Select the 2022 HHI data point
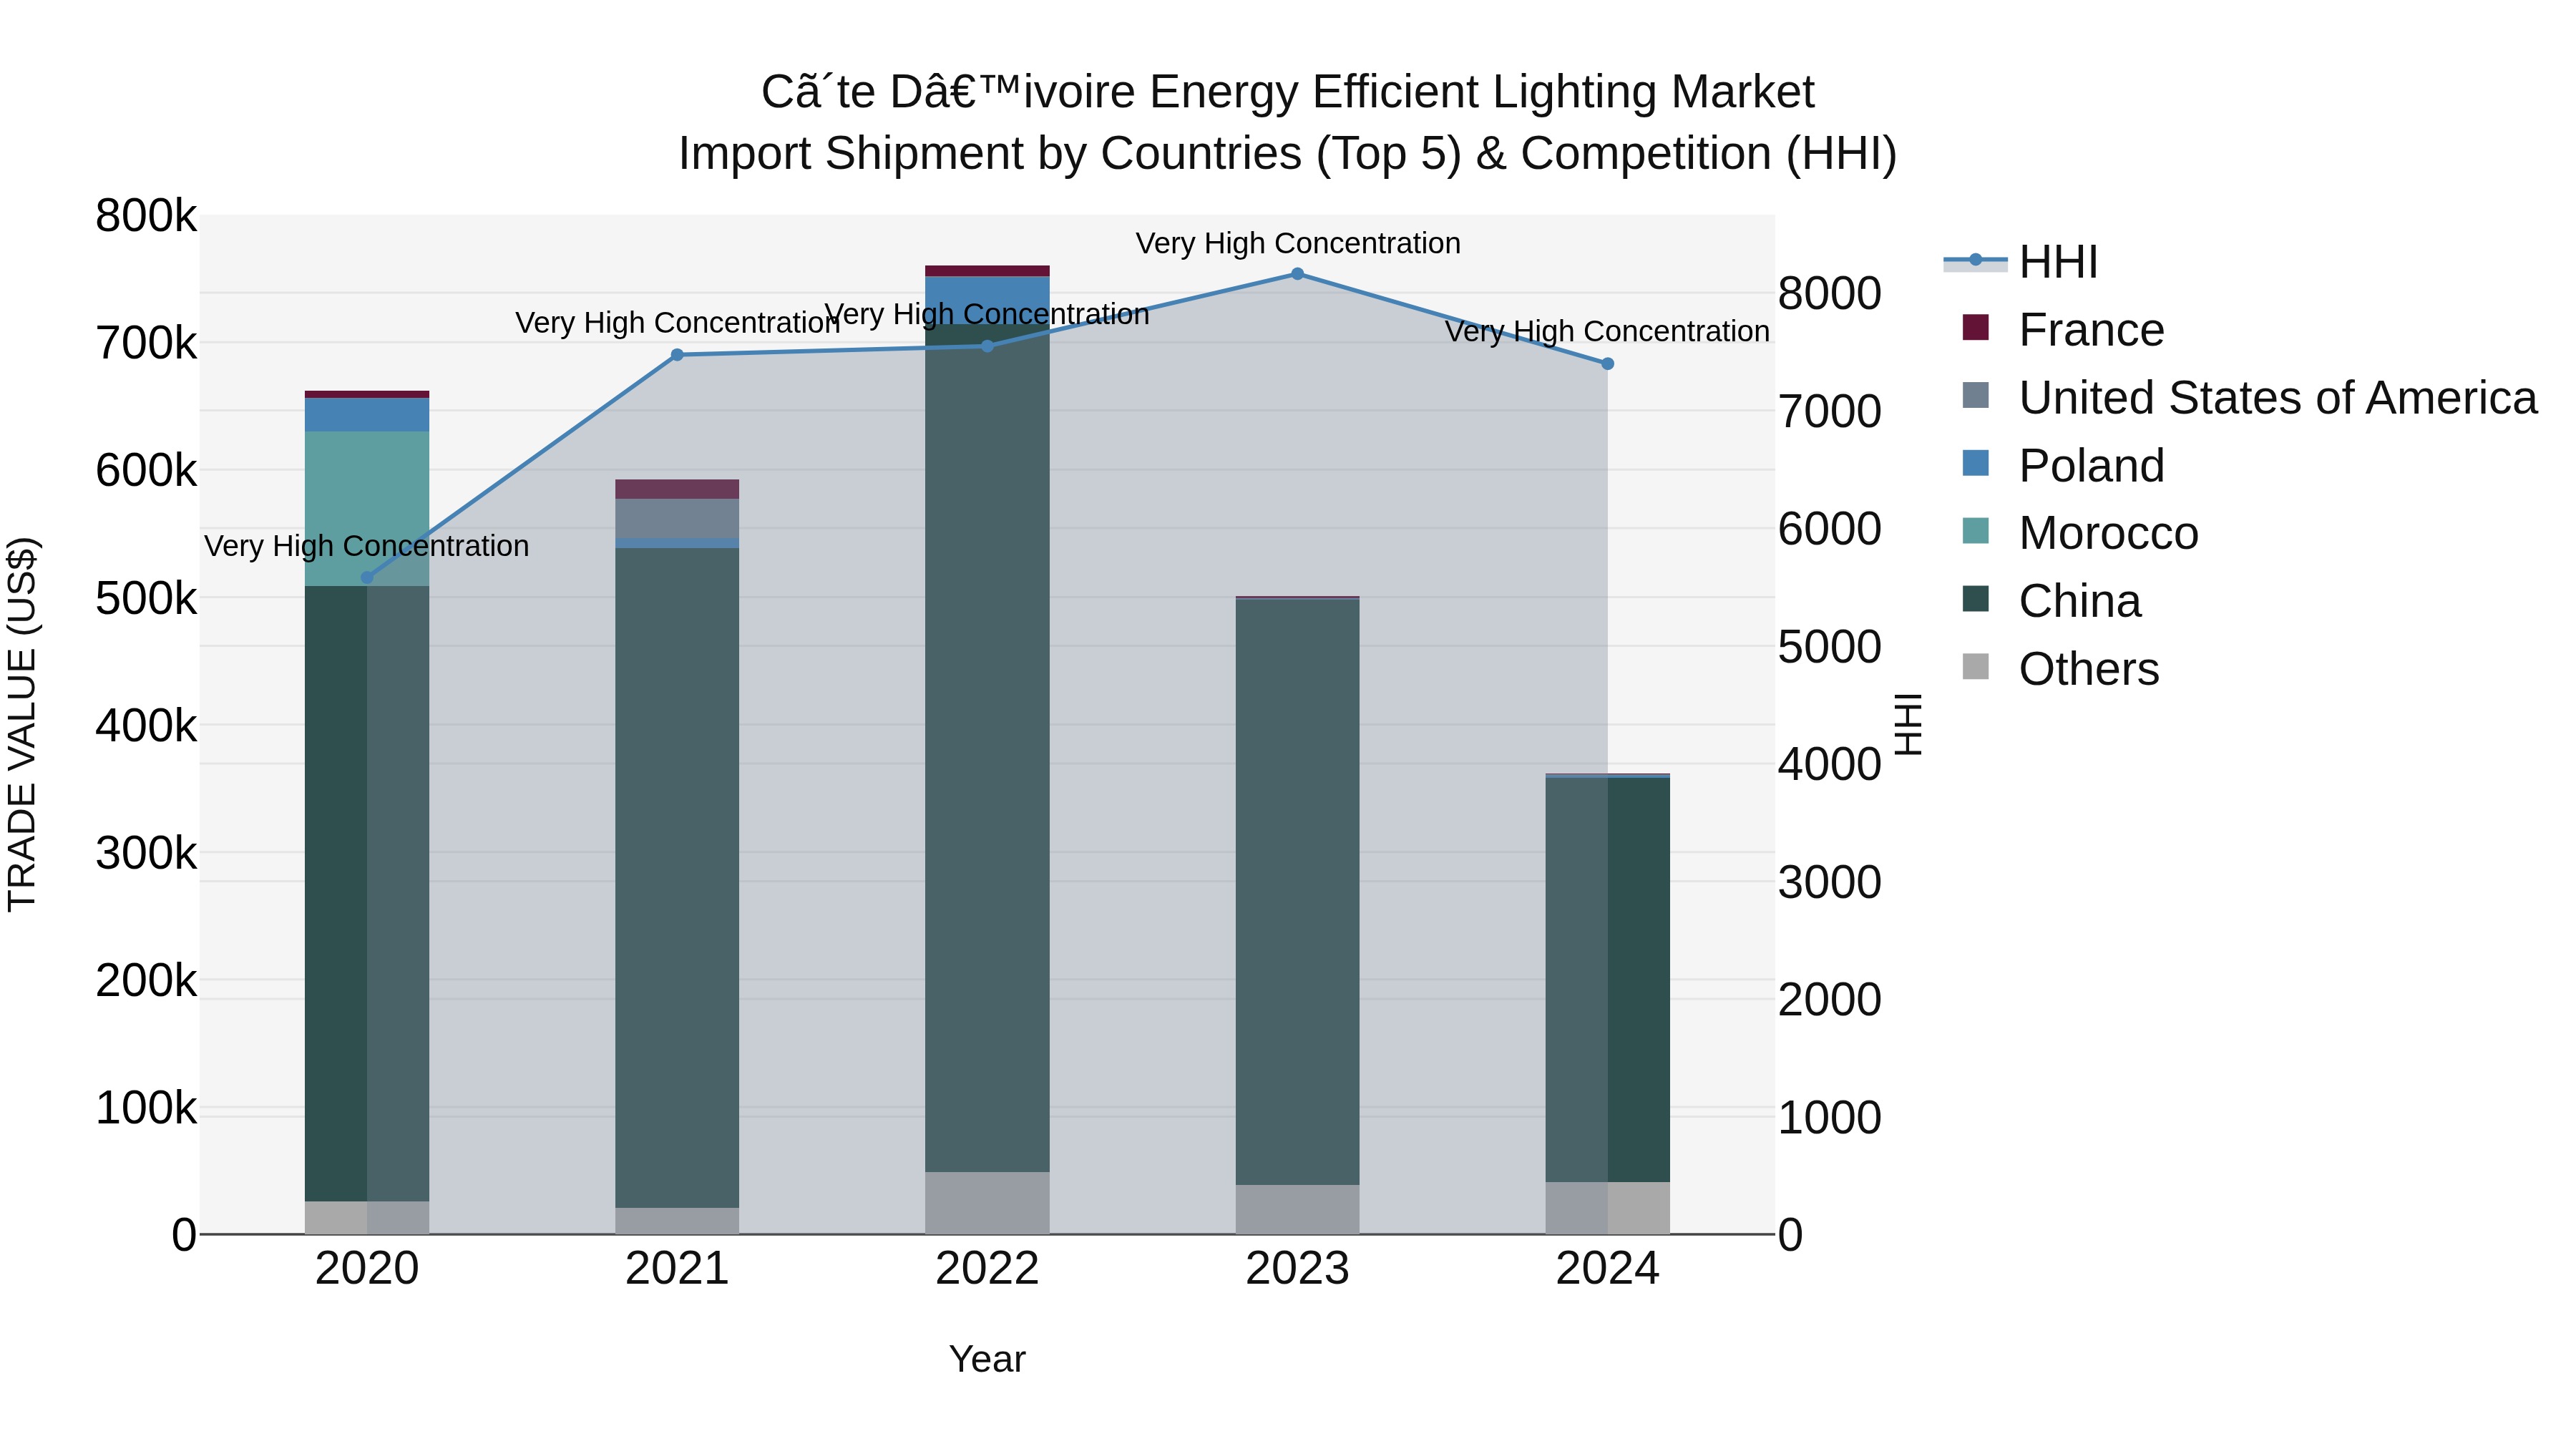 (987, 346)
